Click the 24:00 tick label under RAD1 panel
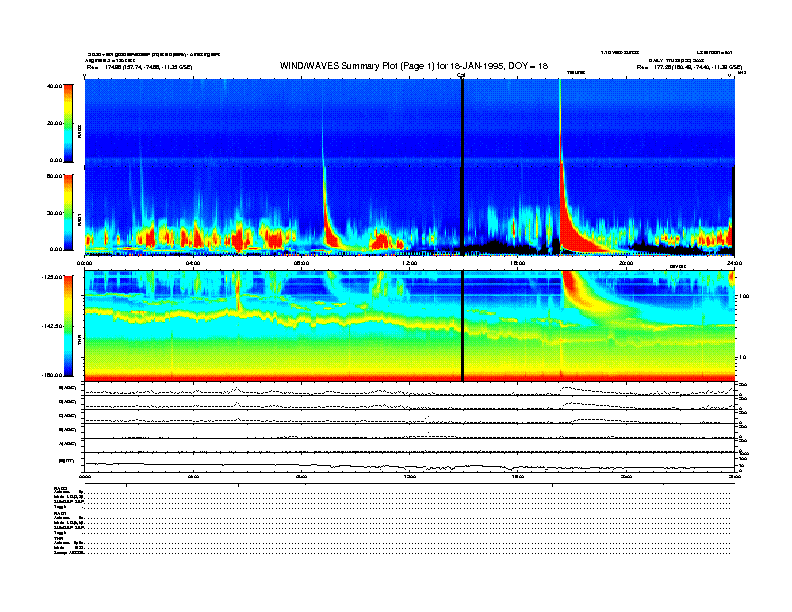 tap(734, 263)
